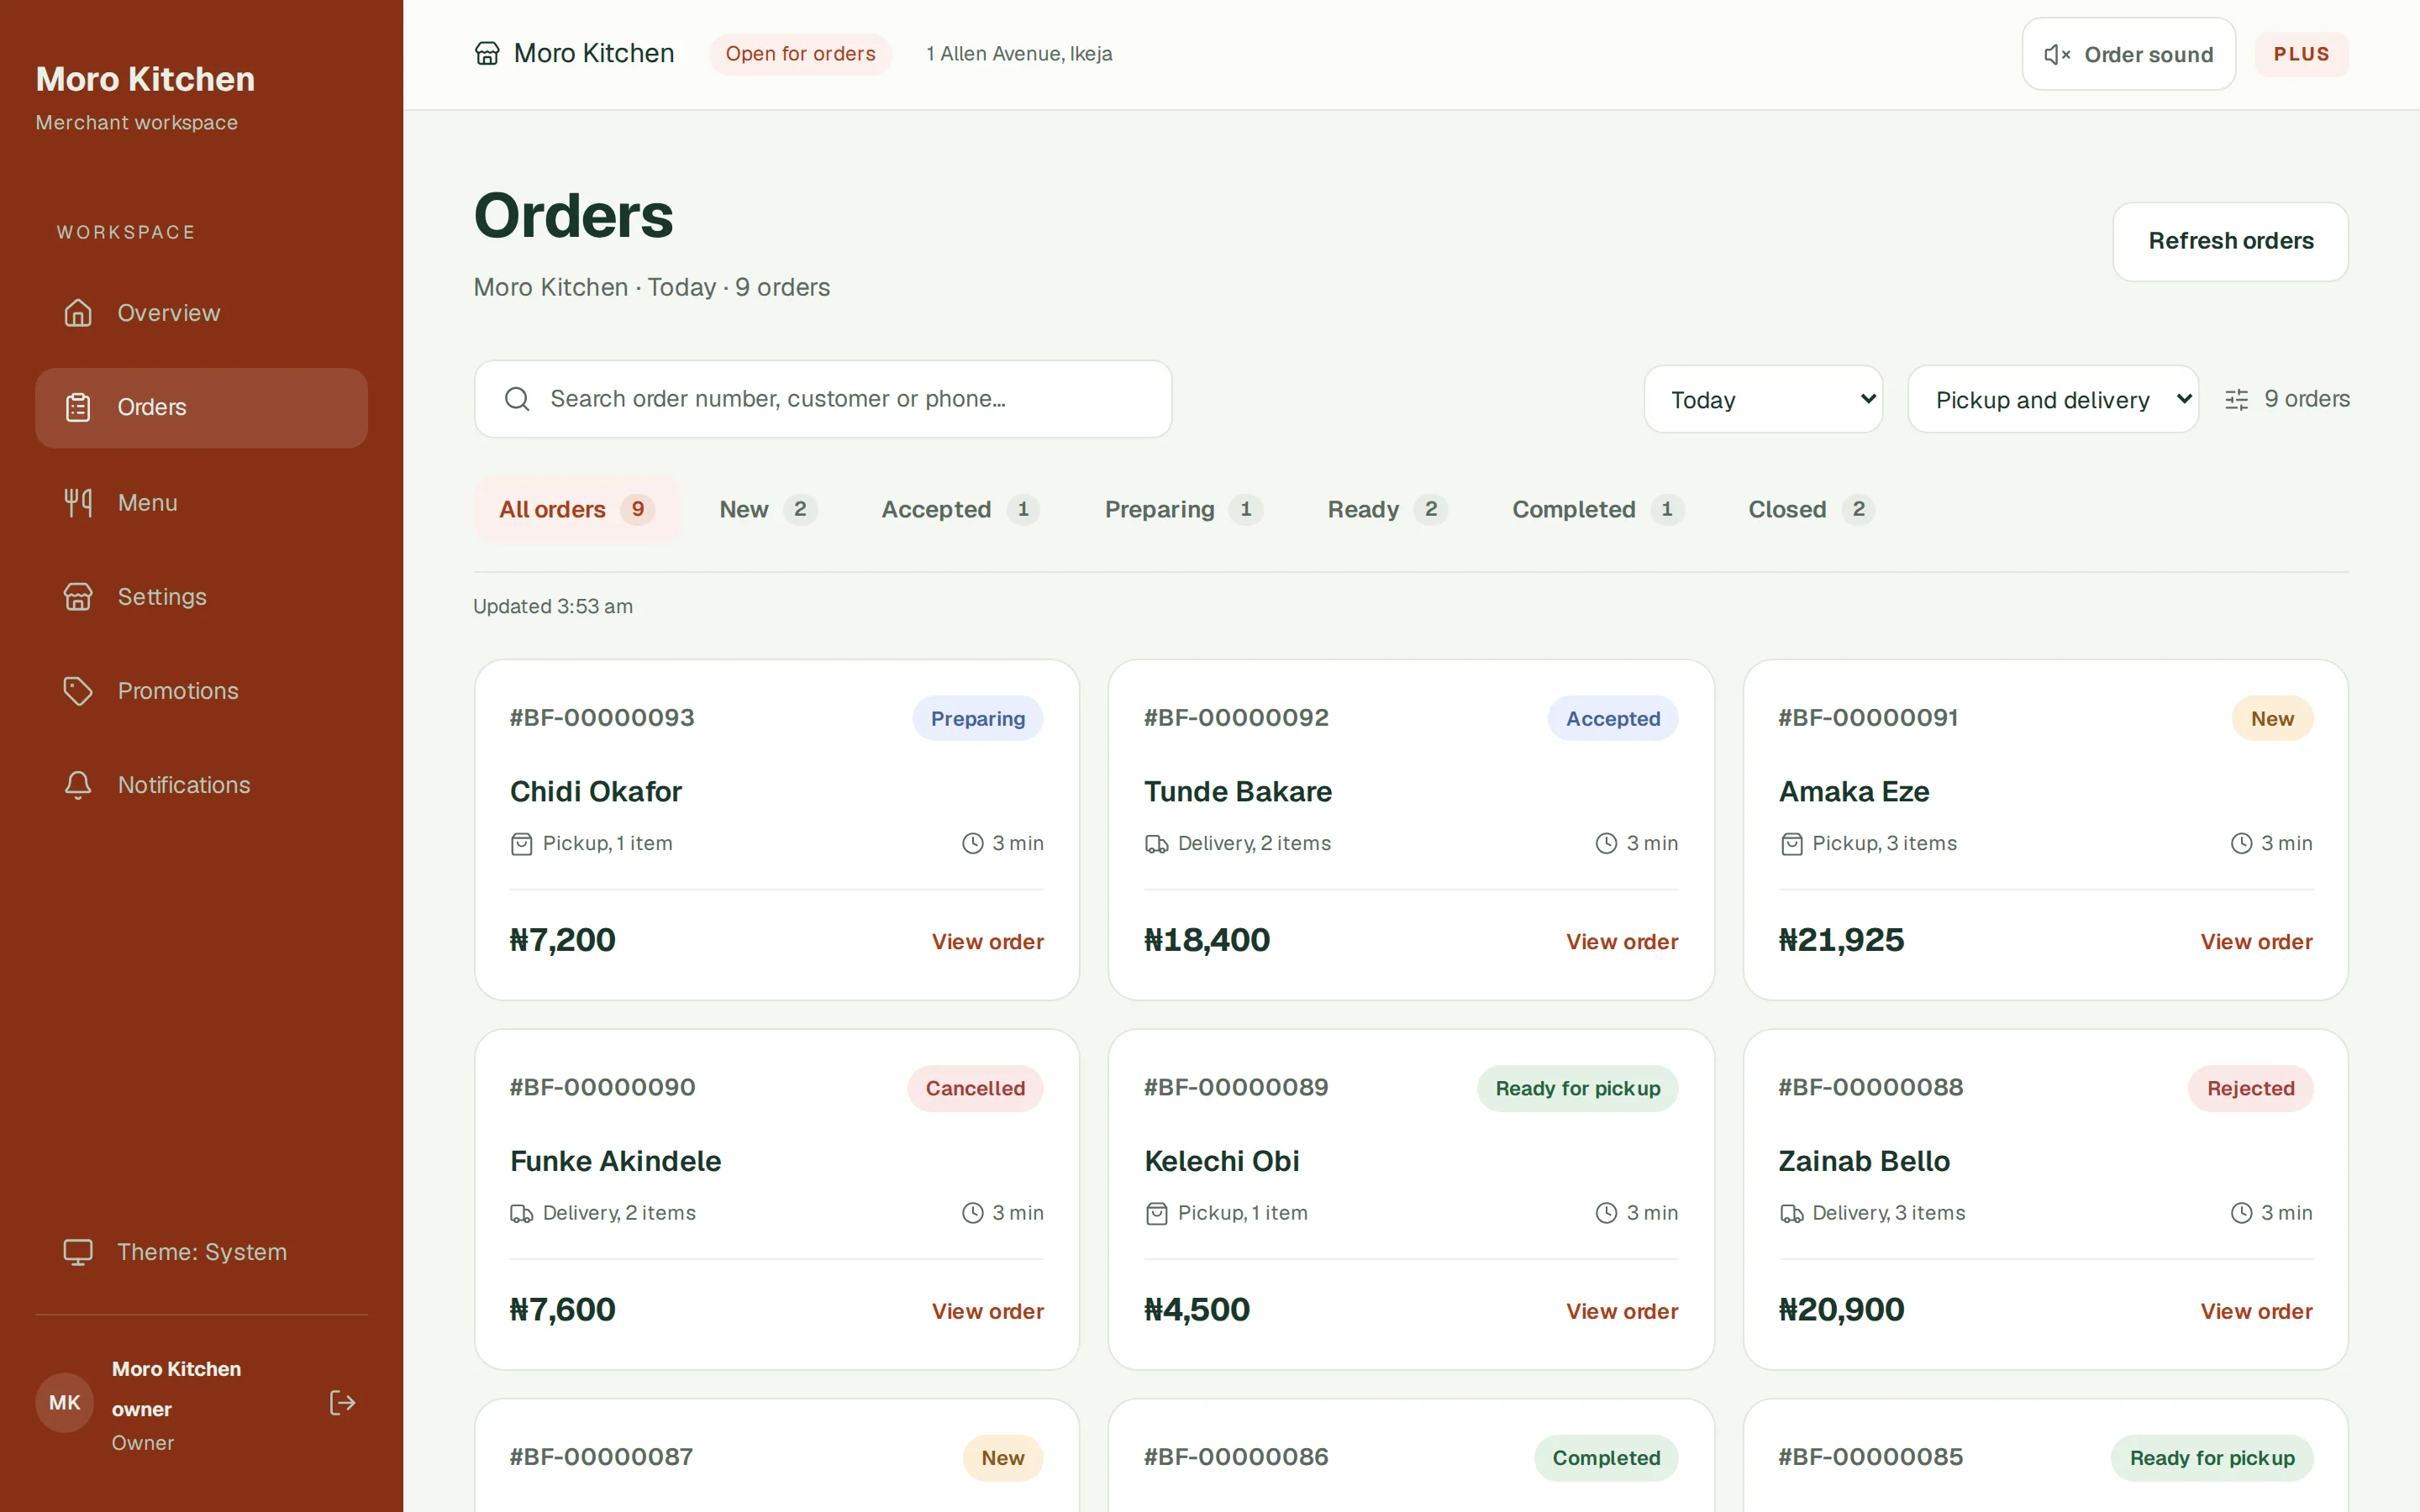Switch to the Closed tab
The height and width of the screenshot is (1512, 2420).
pos(1810,509)
